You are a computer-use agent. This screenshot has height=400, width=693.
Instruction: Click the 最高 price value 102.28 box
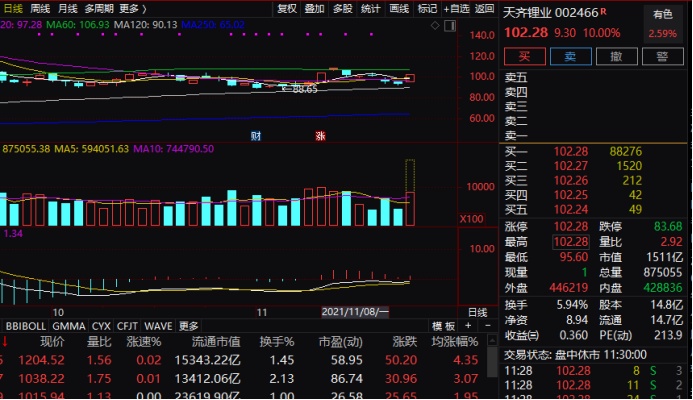pyautogui.click(x=571, y=242)
